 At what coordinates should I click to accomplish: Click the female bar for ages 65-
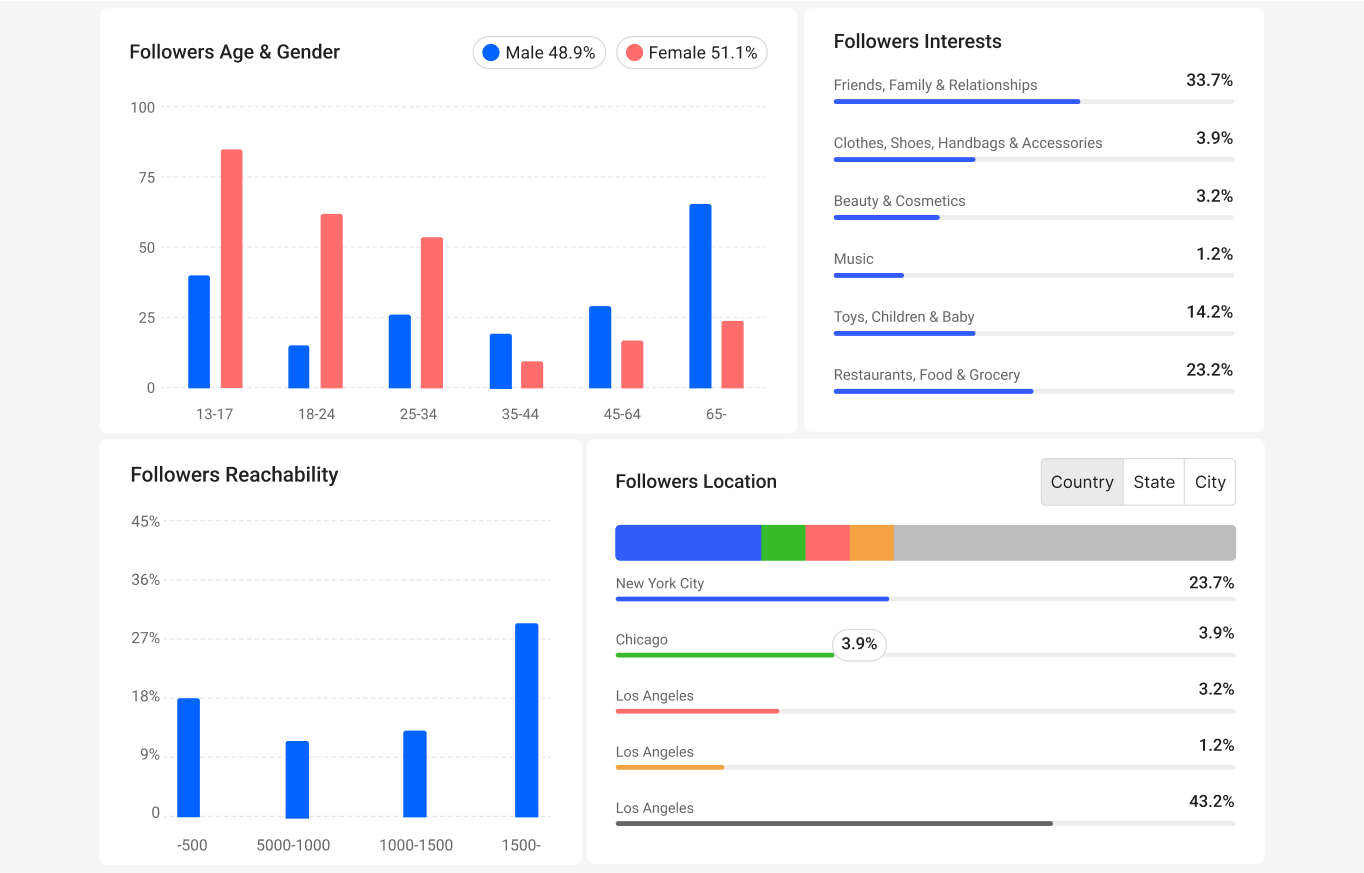tap(732, 354)
